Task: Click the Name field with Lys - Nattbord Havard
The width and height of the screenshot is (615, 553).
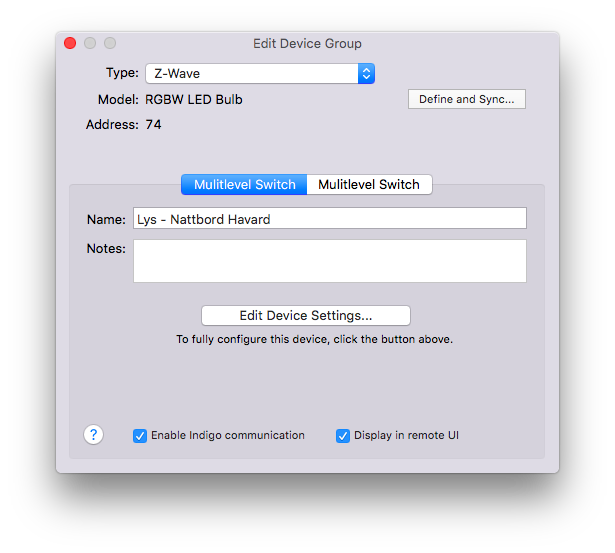Action: [330, 218]
